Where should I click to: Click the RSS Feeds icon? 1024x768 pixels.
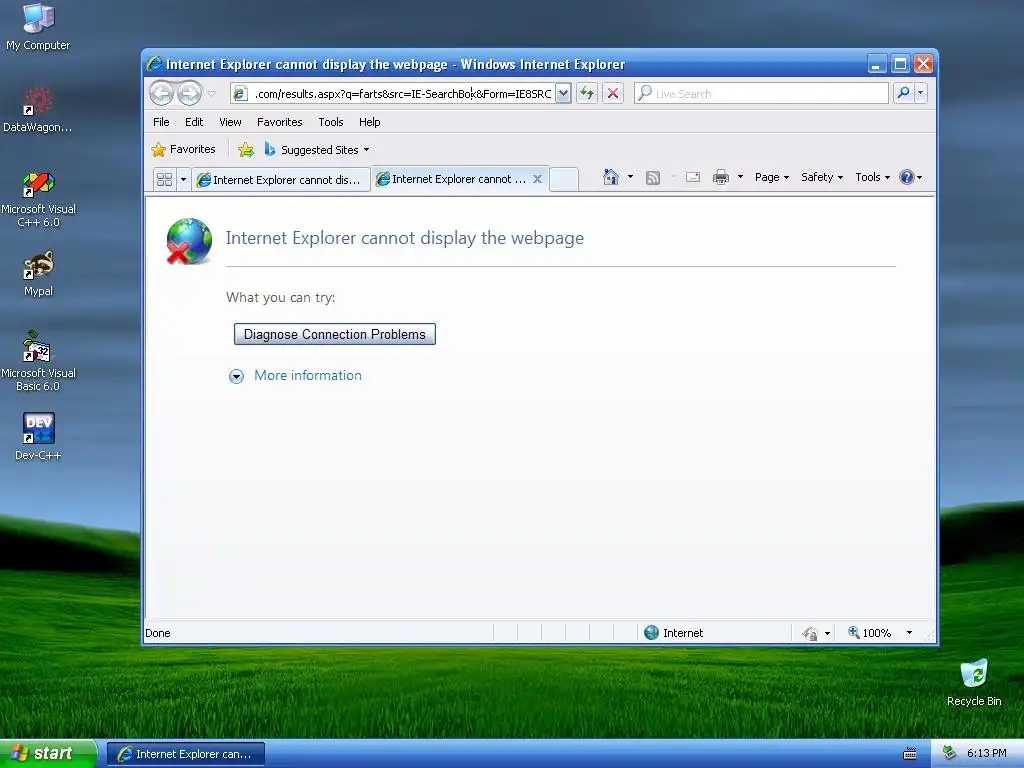click(652, 178)
